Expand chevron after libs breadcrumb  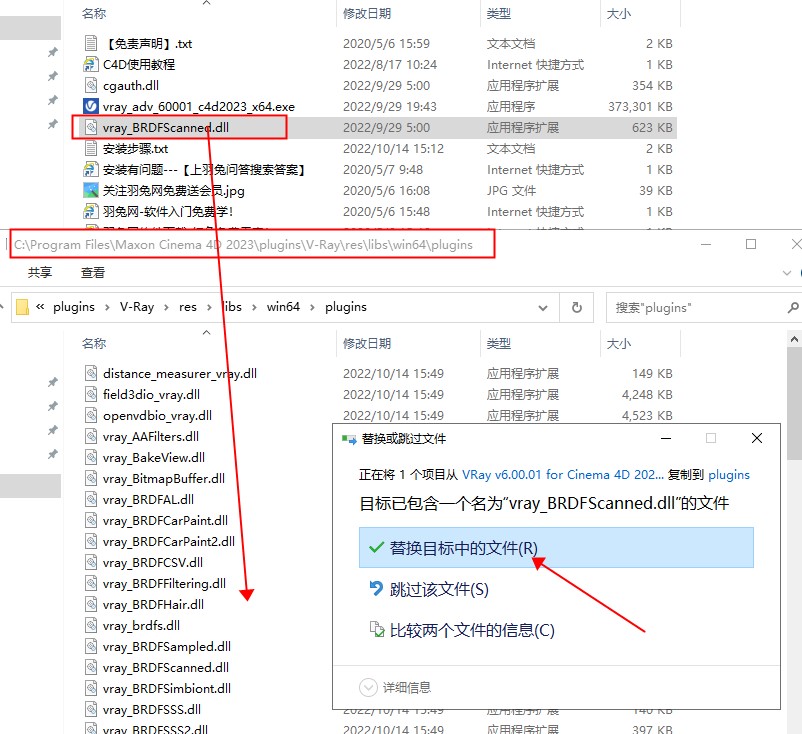pos(254,307)
